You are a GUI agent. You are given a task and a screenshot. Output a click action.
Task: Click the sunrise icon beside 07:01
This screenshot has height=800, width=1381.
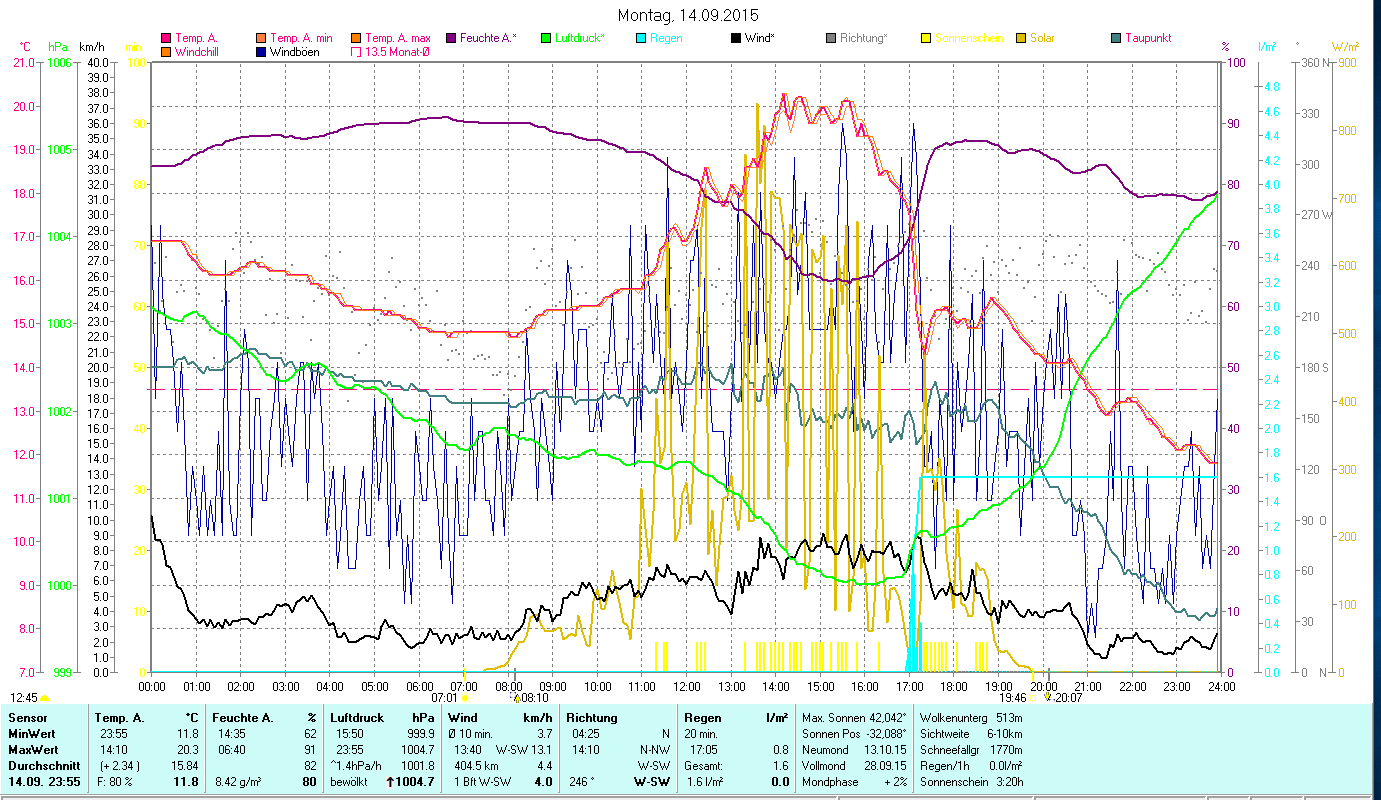pyautogui.click(x=464, y=697)
